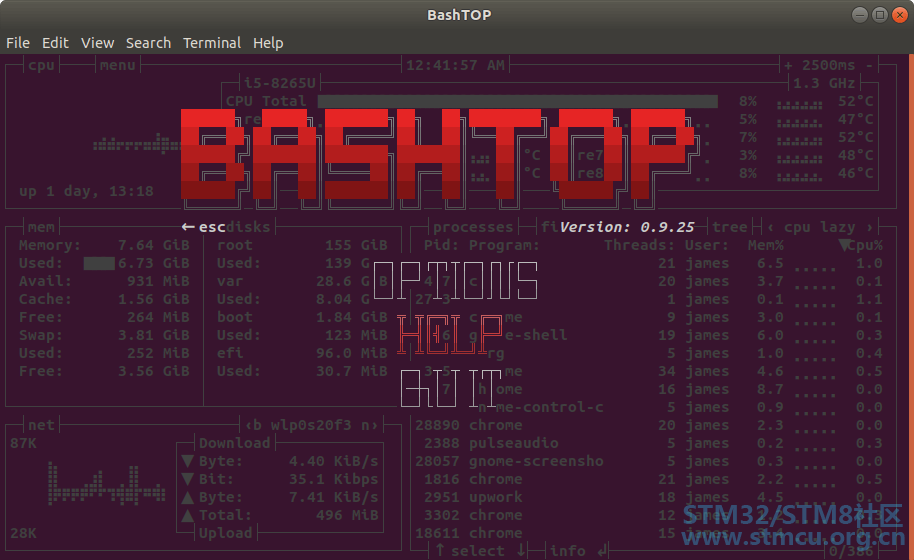Decrease update interval with minus sign
Image resolution: width=914 pixels, height=560 pixels.
point(869,65)
